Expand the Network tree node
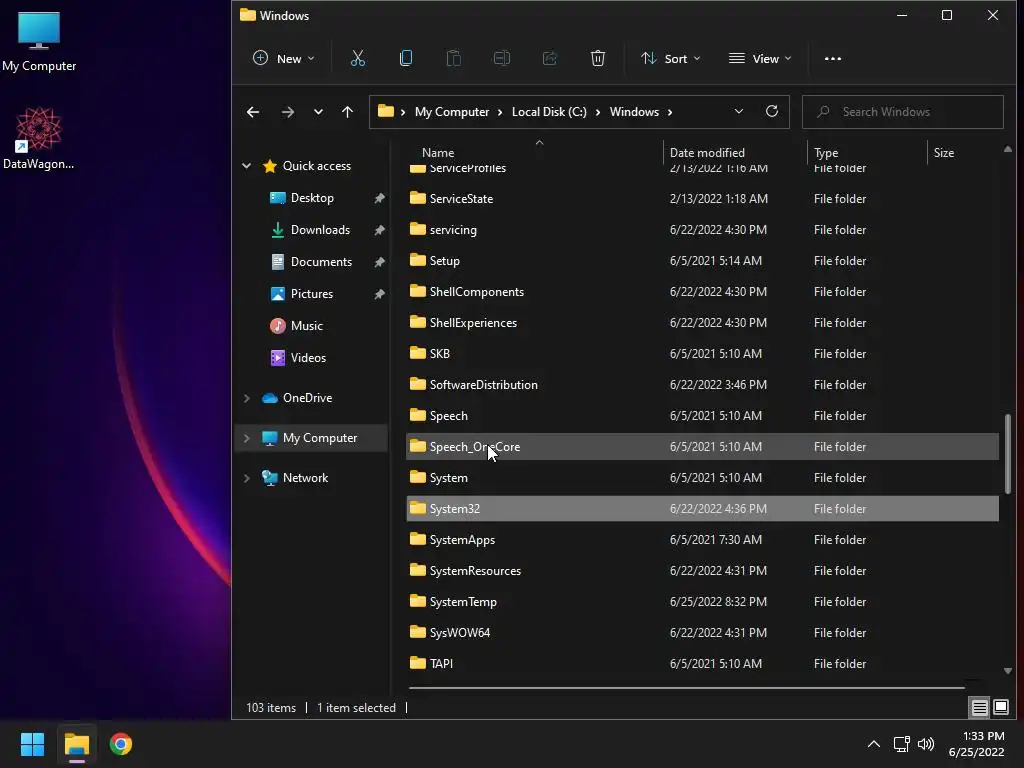This screenshot has height=768, width=1024. click(246, 478)
